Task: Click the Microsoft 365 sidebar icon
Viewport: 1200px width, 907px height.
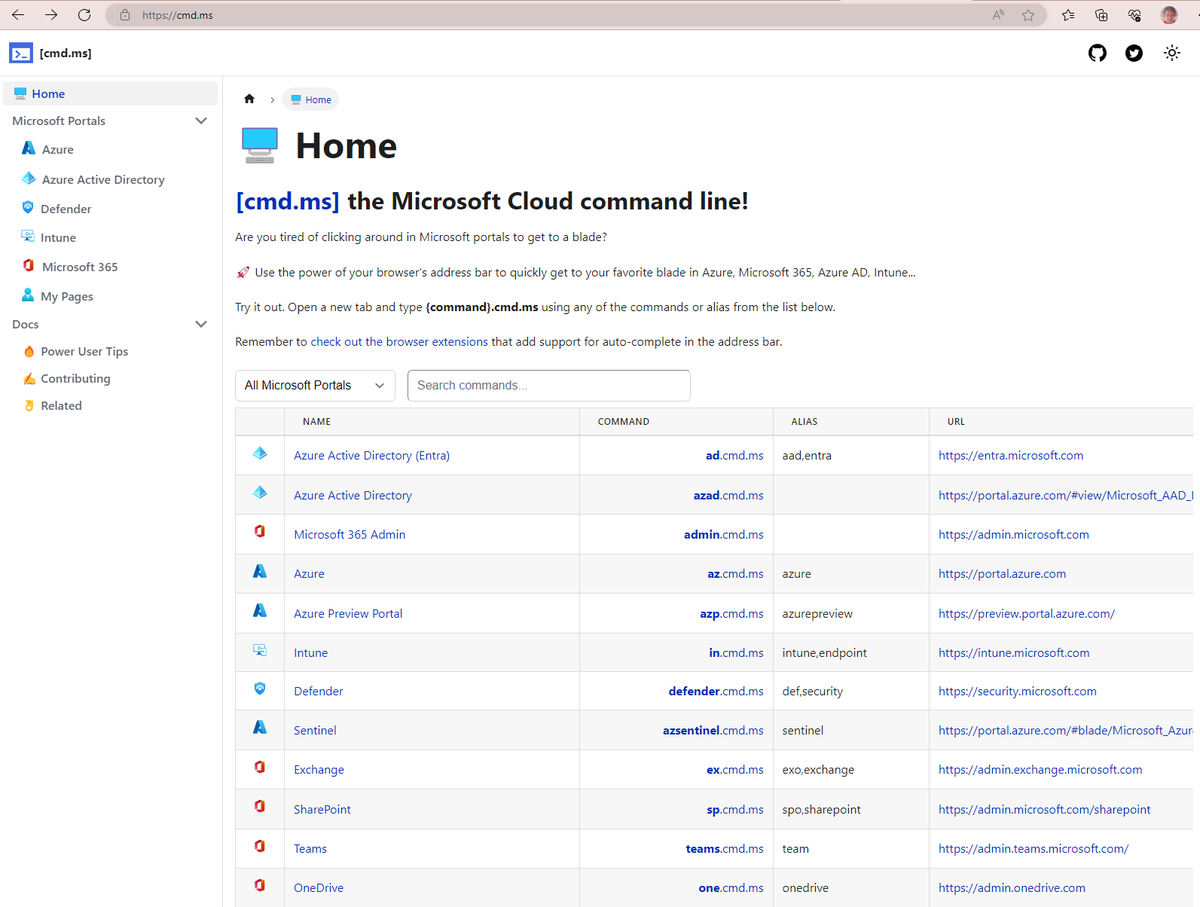Action: [x=28, y=266]
